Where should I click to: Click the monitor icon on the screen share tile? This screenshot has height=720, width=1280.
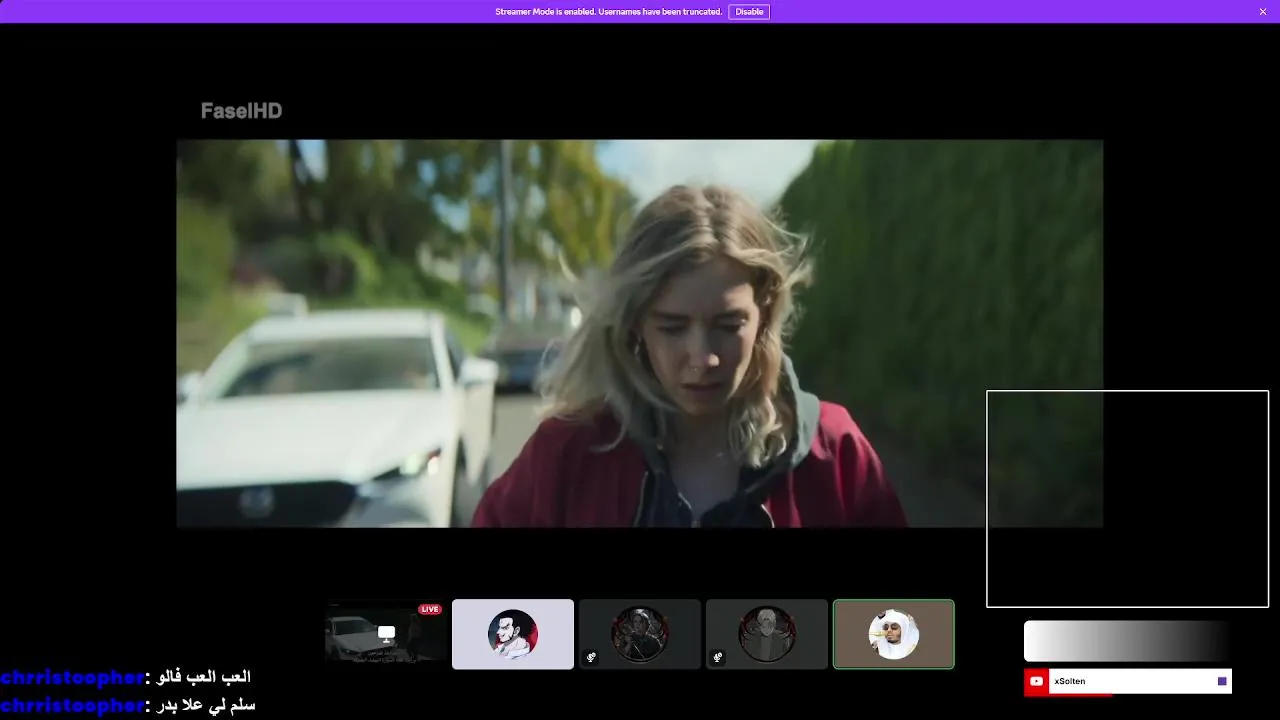pyautogui.click(x=386, y=634)
